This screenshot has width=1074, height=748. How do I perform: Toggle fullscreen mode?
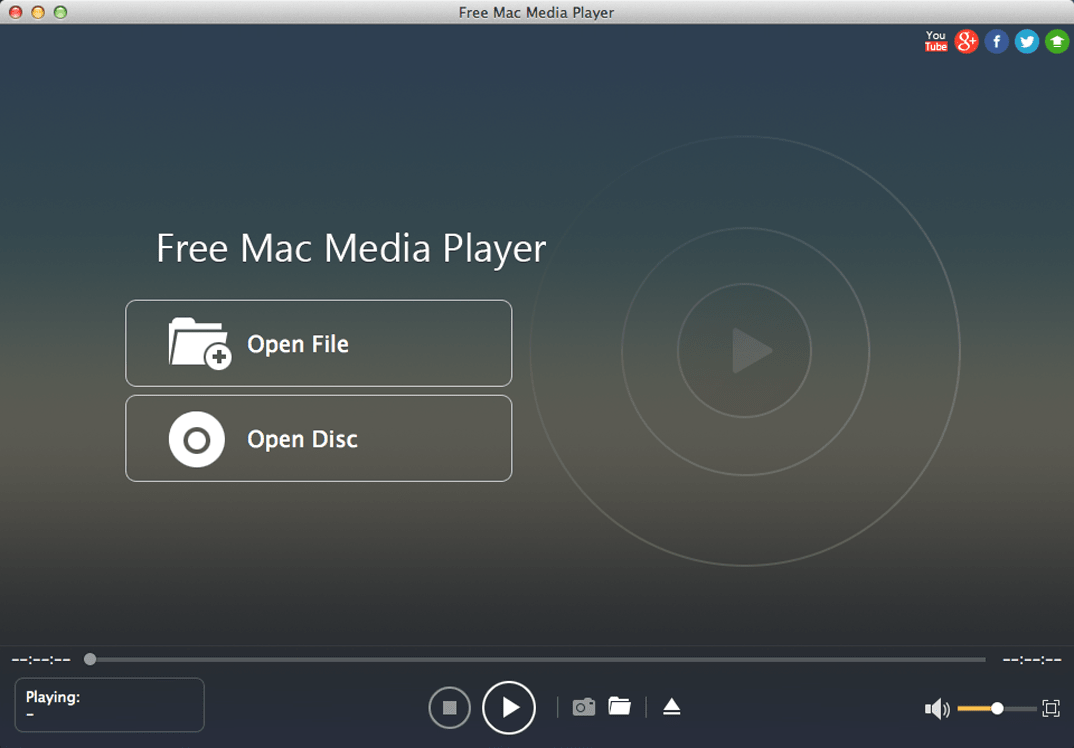tap(1051, 708)
